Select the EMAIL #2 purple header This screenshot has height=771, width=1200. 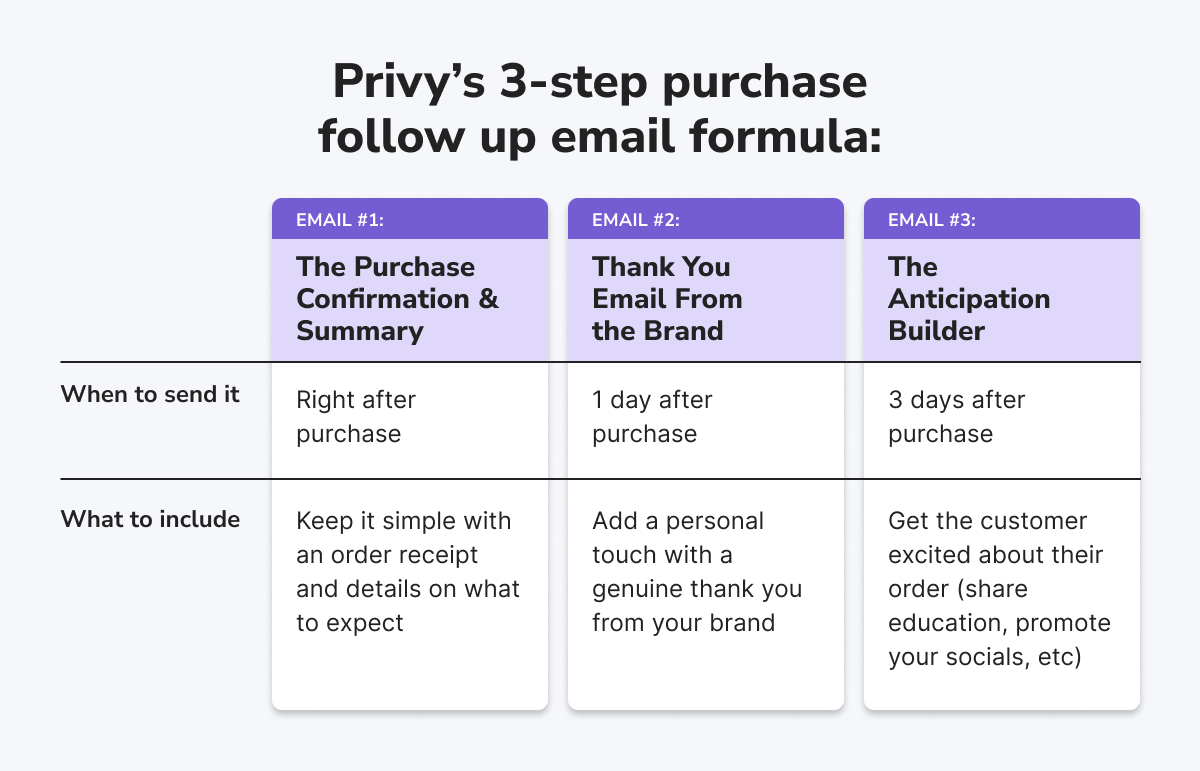(x=706, y=219)
